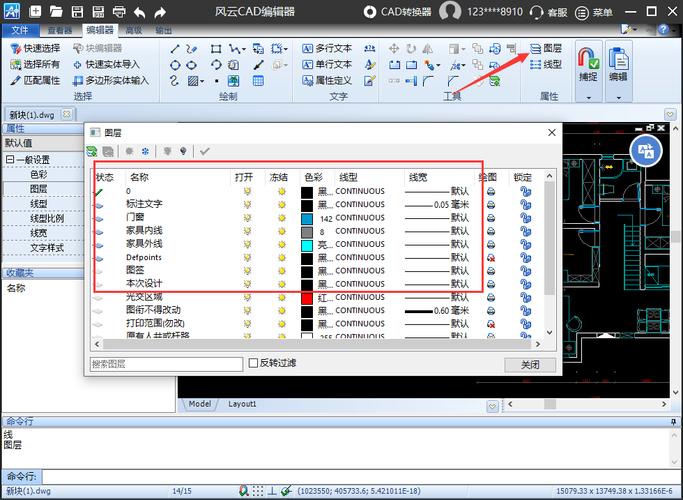Redo the action with the redo arrow
Screen dimensions: 683x500
tap(160, 12)
